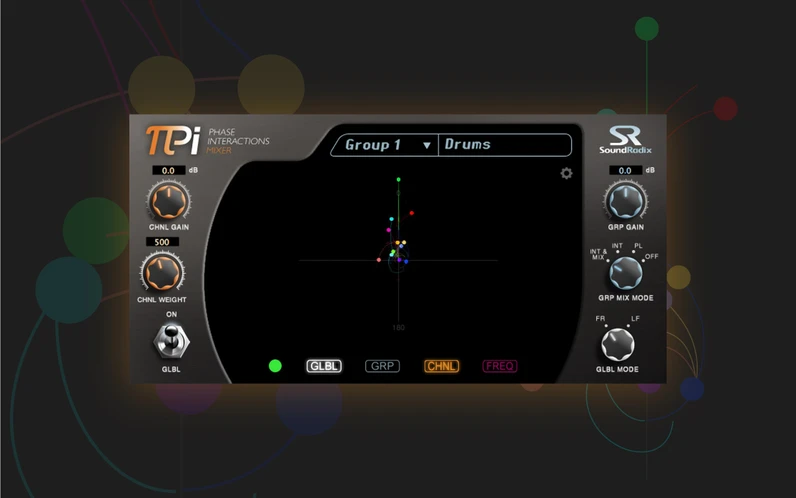Click the Drums group name field

click(505, 145)
